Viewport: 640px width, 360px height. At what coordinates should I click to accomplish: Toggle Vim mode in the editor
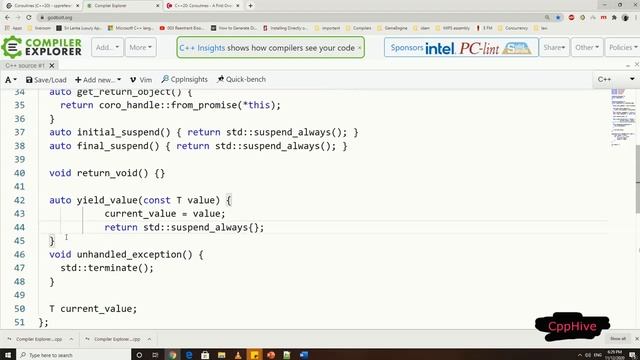click(141, 80)
